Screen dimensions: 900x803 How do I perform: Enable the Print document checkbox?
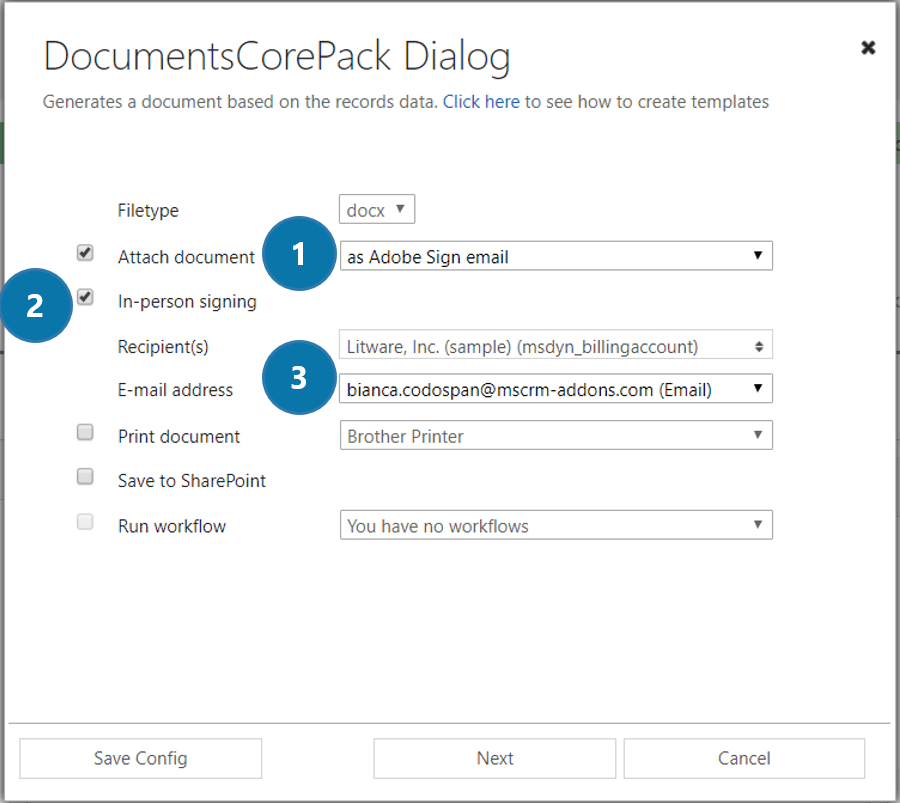86,433
